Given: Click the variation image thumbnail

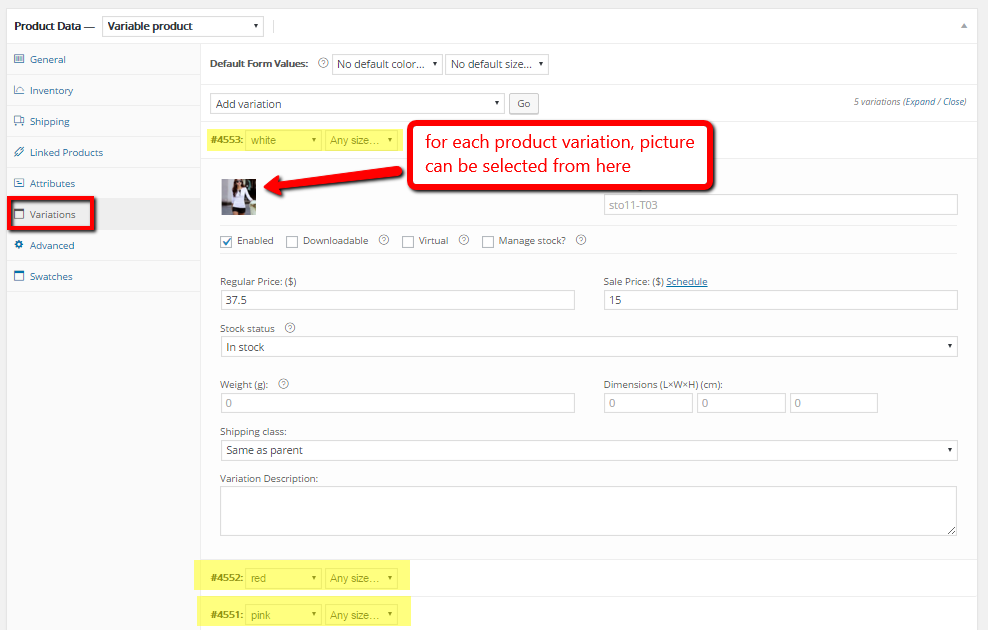Looking at the screenshot, I should click(239, 197).
